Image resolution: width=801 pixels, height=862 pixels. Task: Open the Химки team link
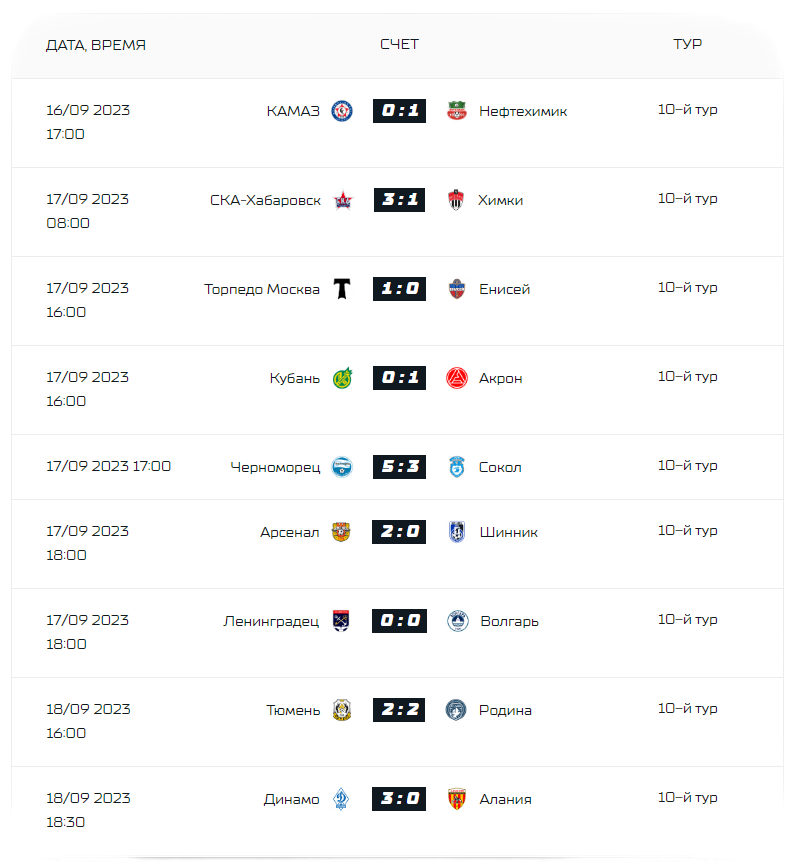coord(500,200)
